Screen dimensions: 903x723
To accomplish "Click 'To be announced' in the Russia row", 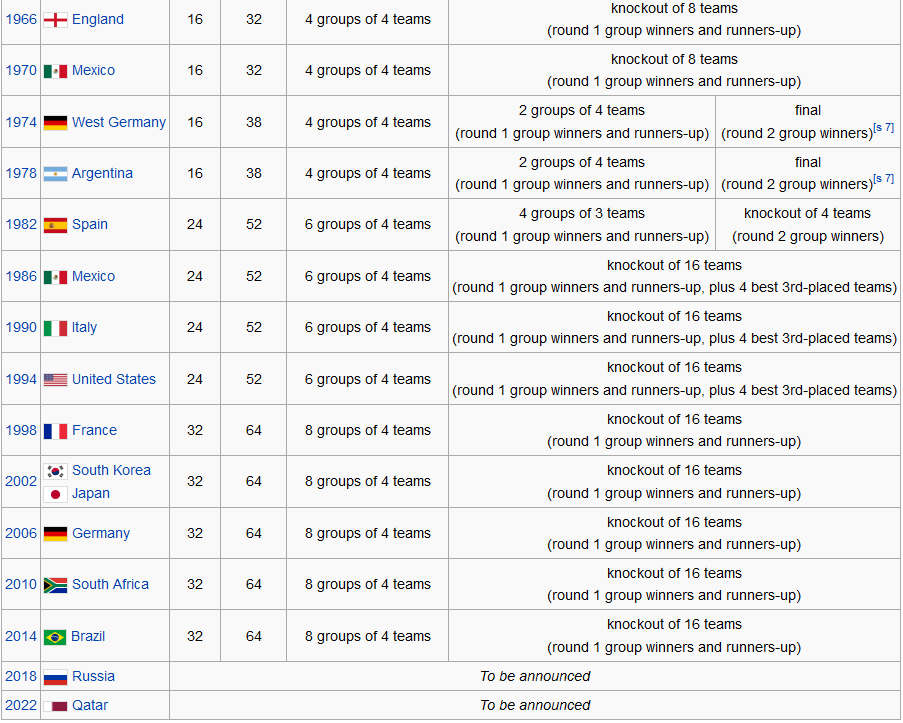I will click(x=535, y=676).
